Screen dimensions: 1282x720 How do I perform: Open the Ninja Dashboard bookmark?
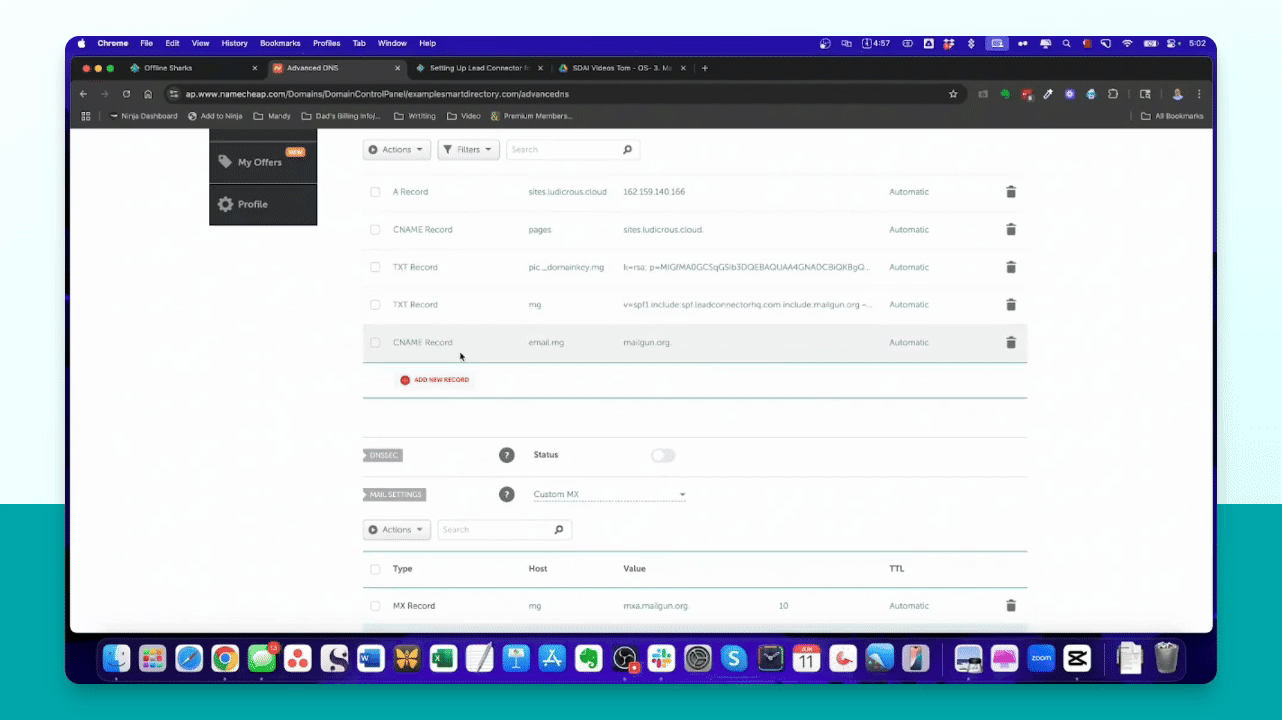(143, 116)
